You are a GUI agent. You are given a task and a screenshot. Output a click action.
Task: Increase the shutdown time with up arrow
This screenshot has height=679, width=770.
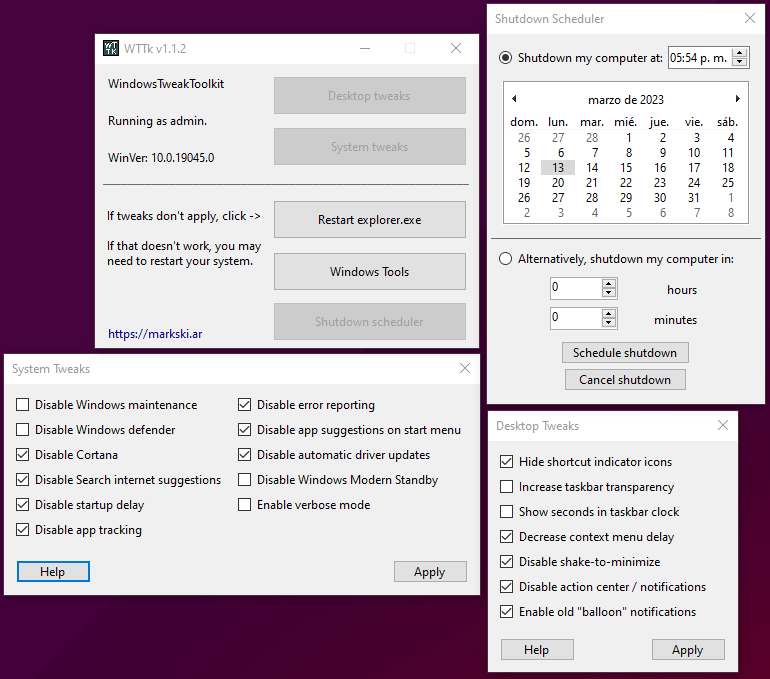[x=739, y=53]
